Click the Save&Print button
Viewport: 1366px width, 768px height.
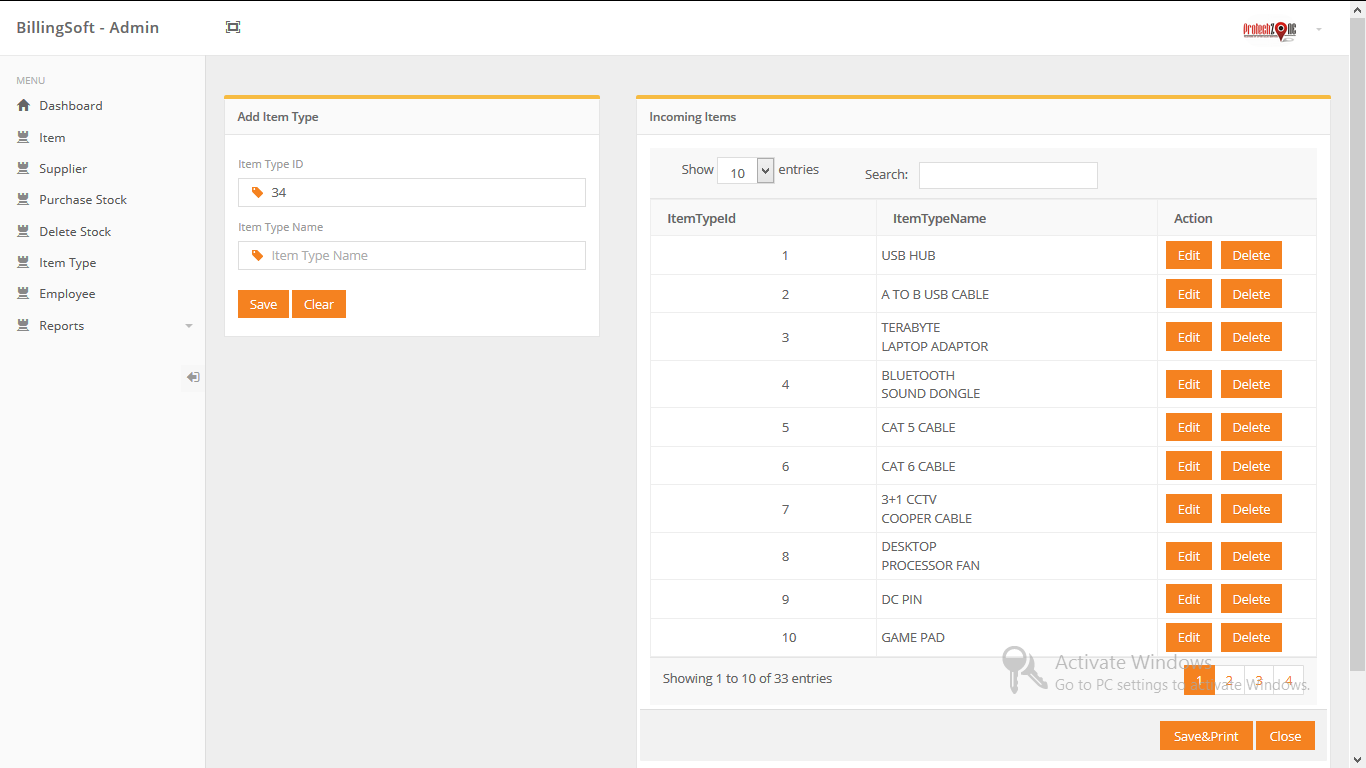click(1206, 736)
